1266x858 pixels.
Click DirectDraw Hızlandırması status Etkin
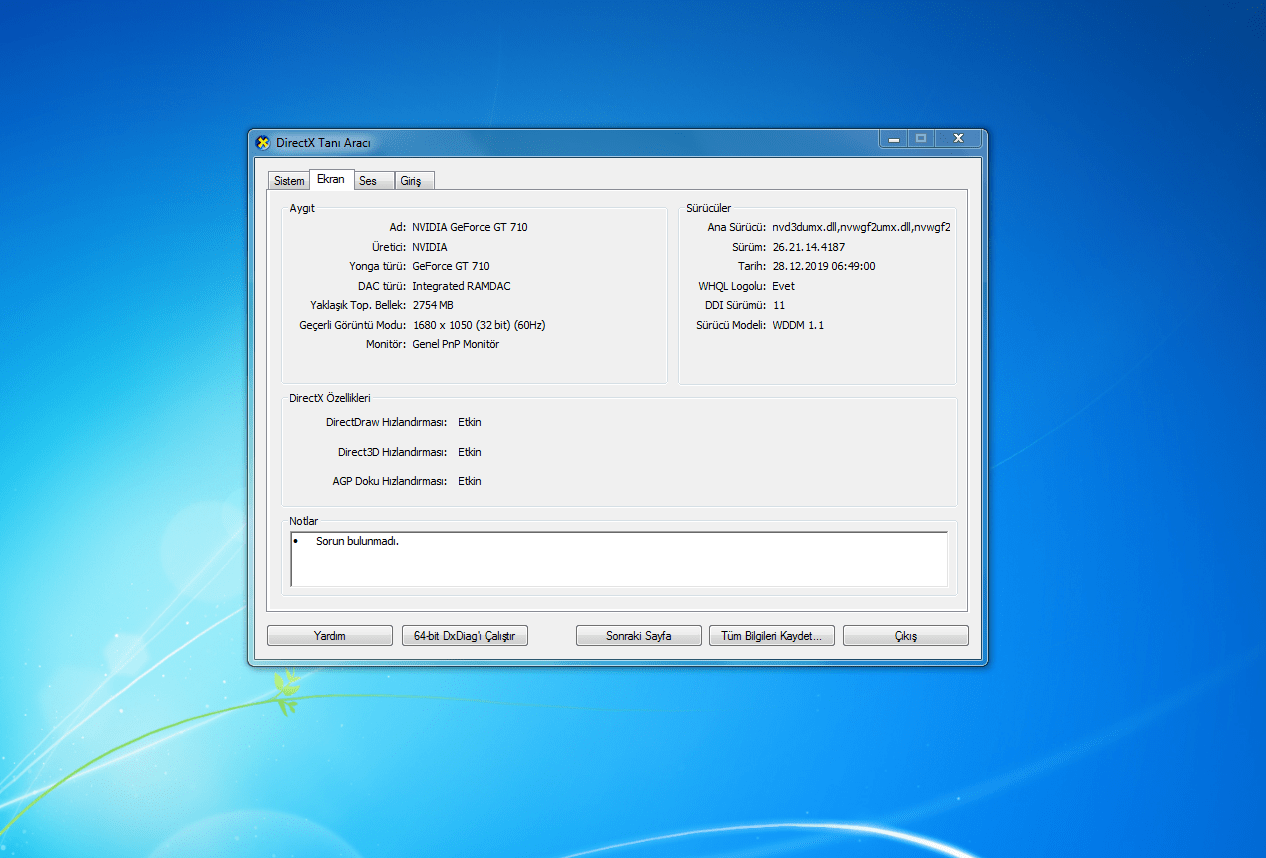[x=470, y=422]
